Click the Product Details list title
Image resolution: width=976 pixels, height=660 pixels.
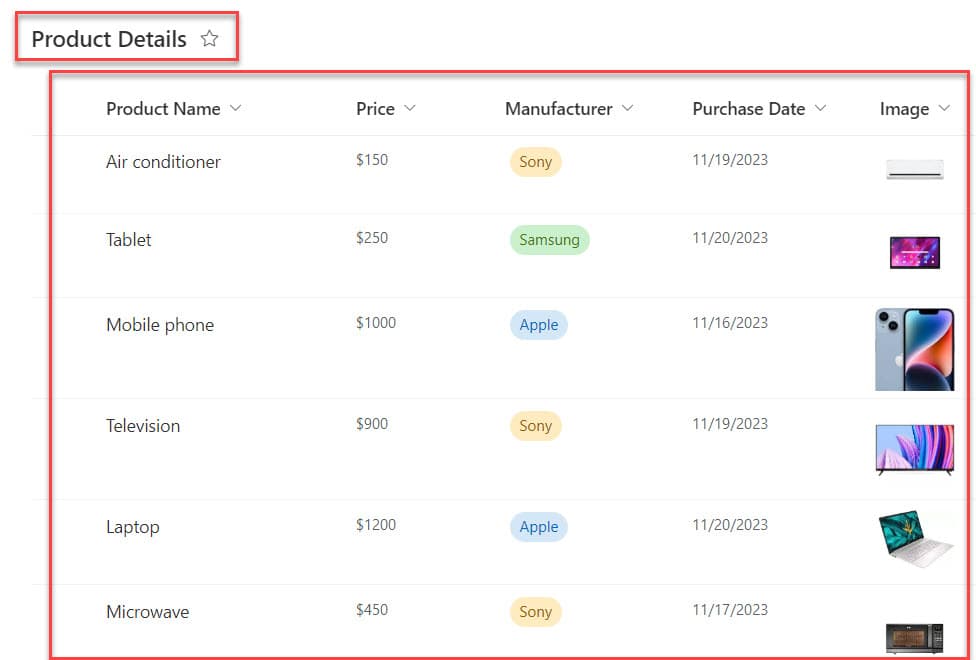(x=109, y=39)
